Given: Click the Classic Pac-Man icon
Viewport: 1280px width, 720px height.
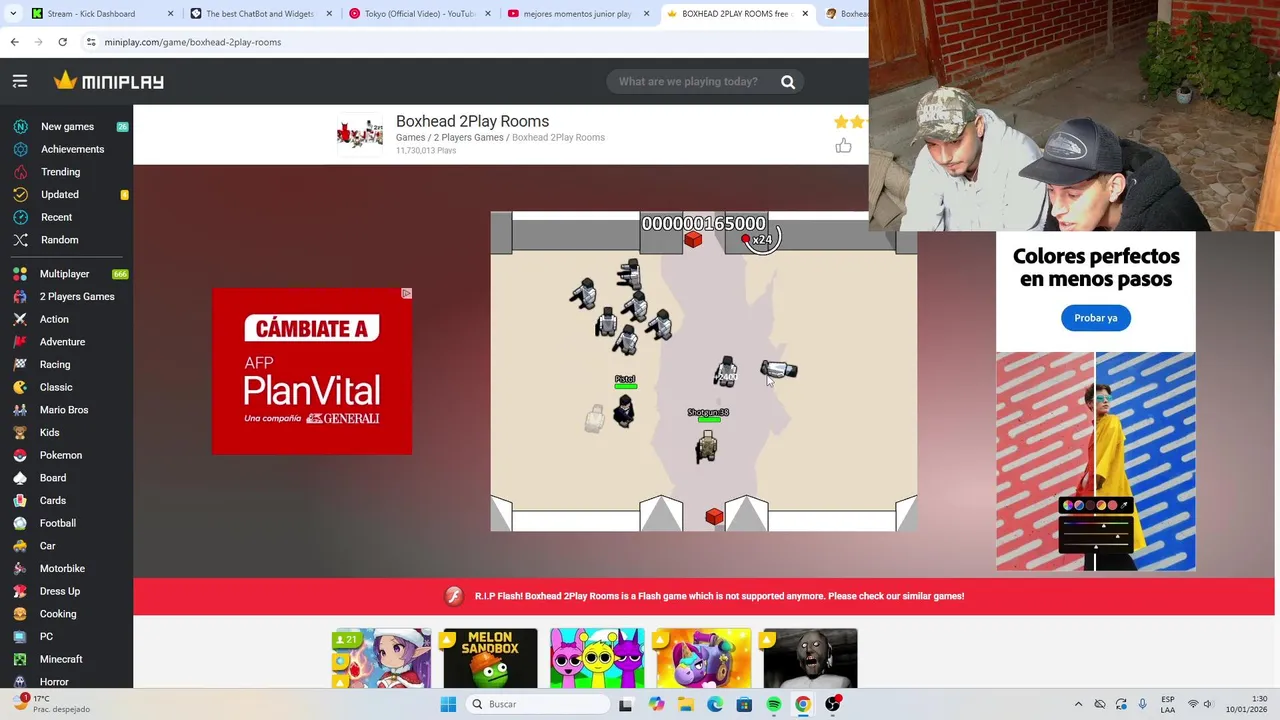Looking at the screenshot, I should 20,387.
